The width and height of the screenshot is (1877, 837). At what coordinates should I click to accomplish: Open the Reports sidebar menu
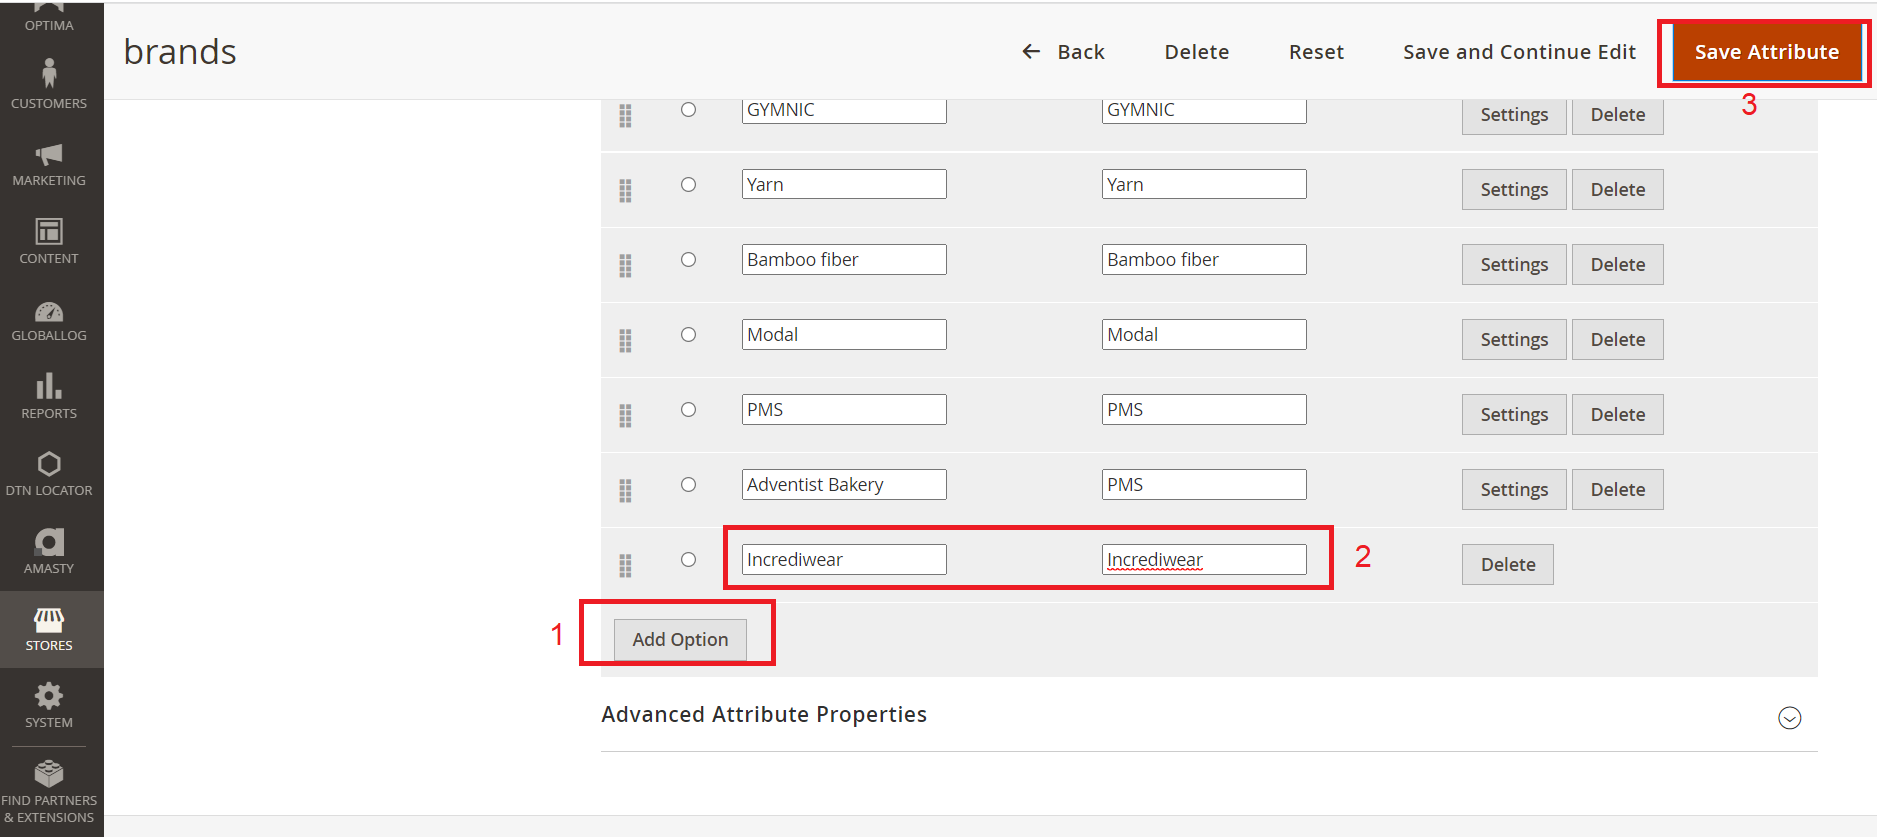(x=49, y=396)
